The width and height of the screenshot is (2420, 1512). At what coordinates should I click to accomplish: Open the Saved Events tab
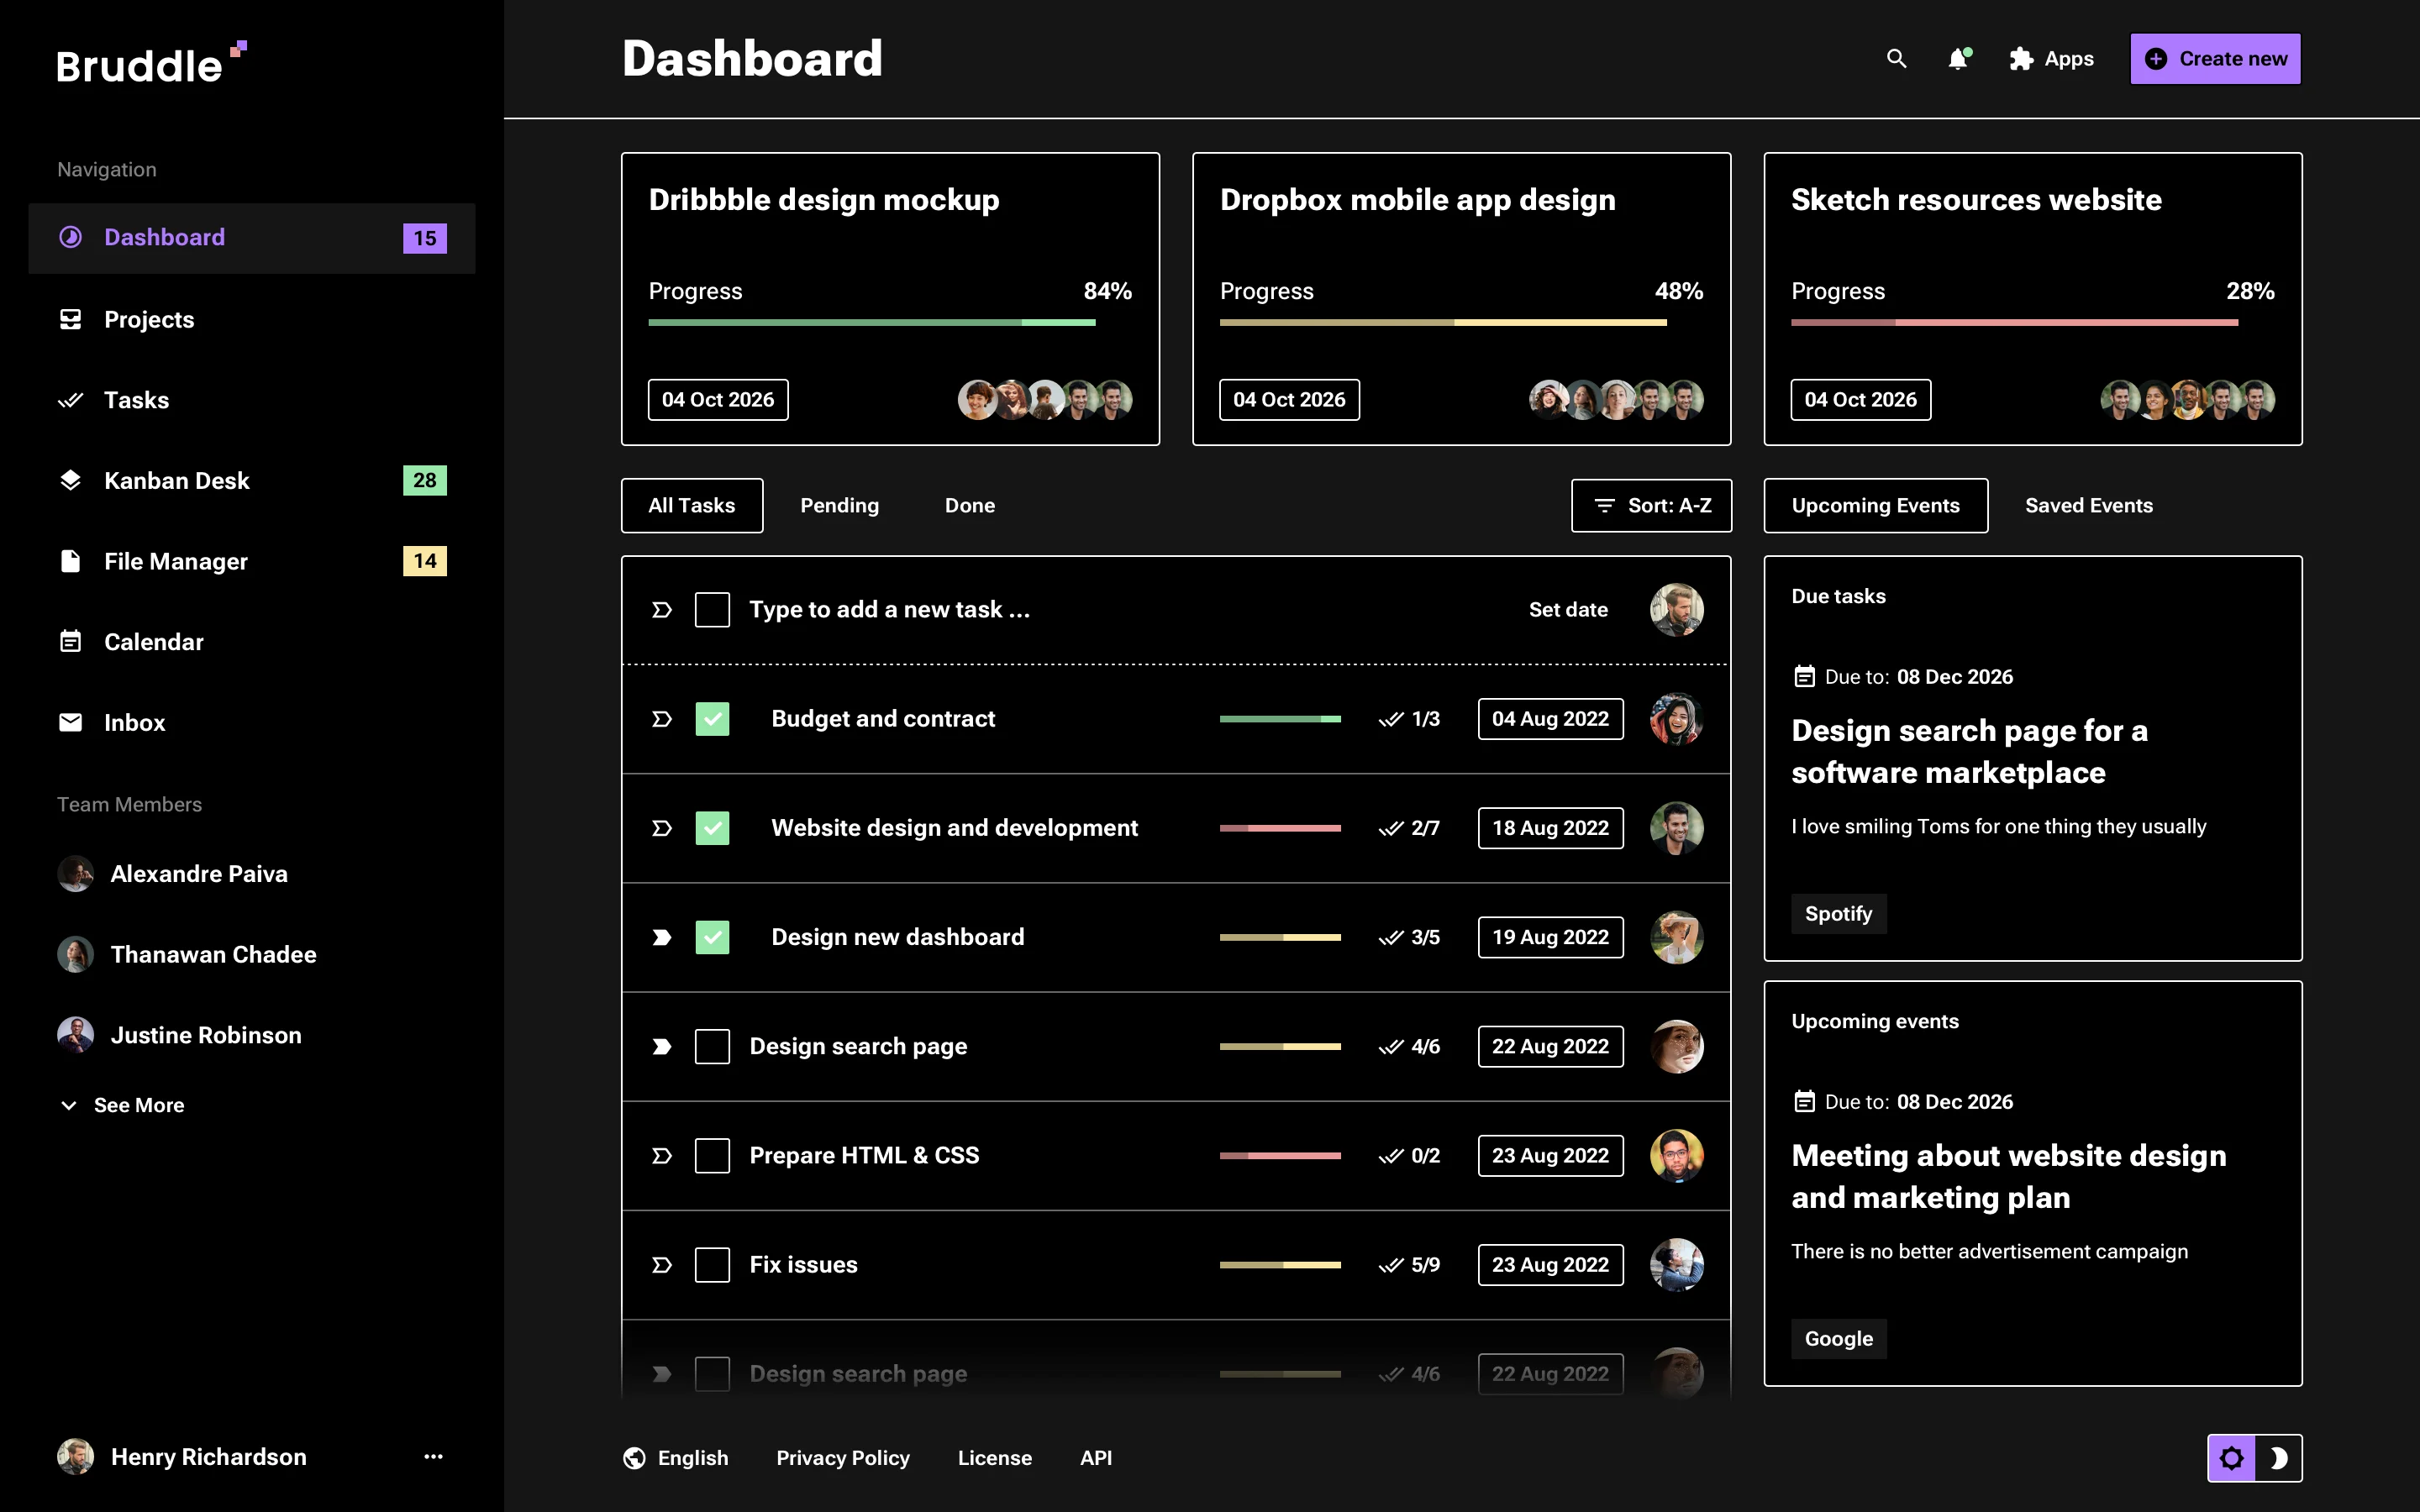tap(2088, 505)
